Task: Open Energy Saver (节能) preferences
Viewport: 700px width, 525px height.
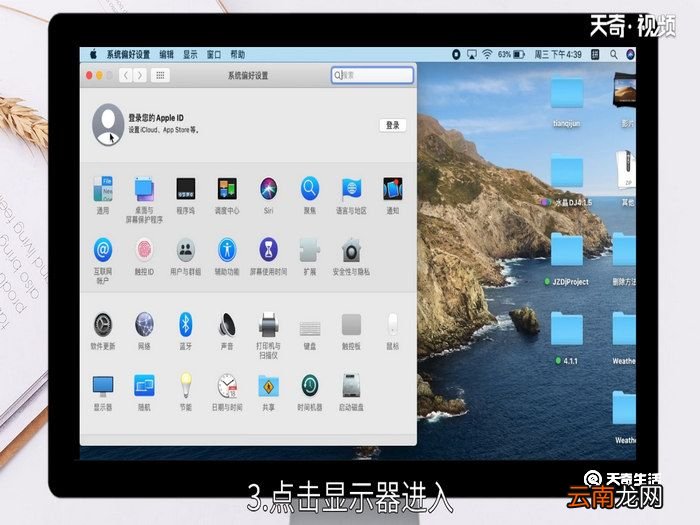Action: [186, 385]
